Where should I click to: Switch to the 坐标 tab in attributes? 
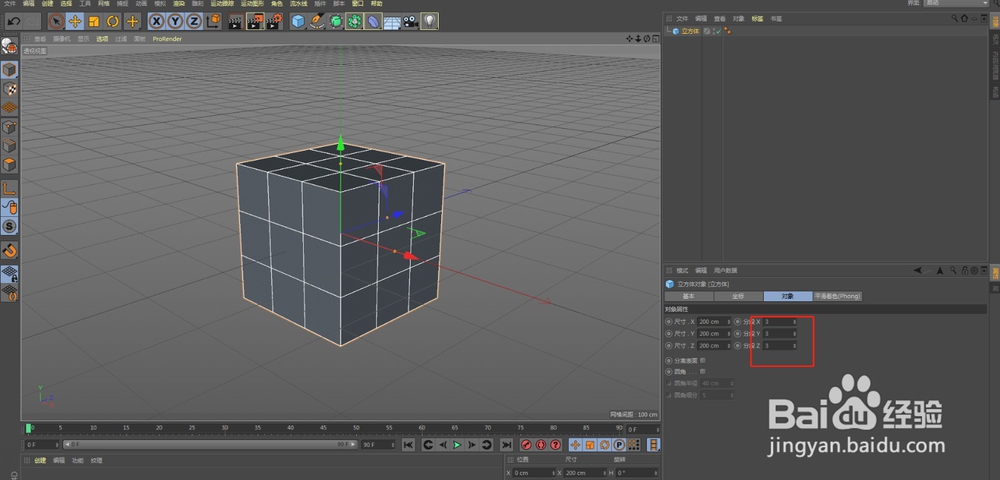tap(738, 297)
